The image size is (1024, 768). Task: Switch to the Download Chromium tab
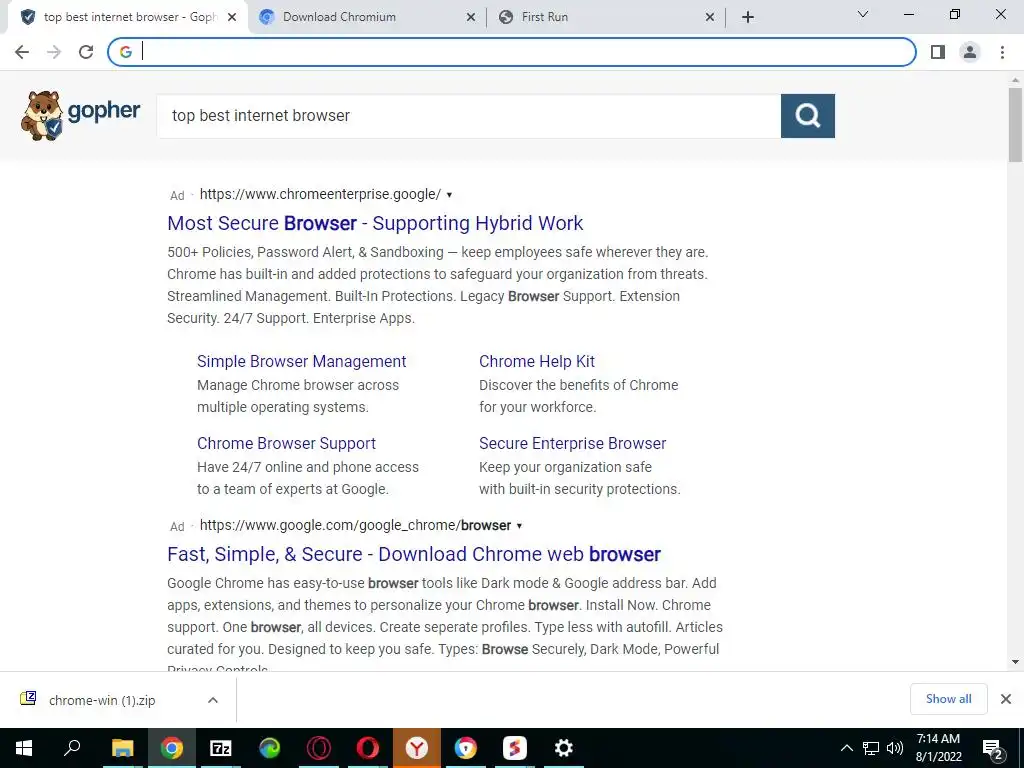click(x=368, y=18)
